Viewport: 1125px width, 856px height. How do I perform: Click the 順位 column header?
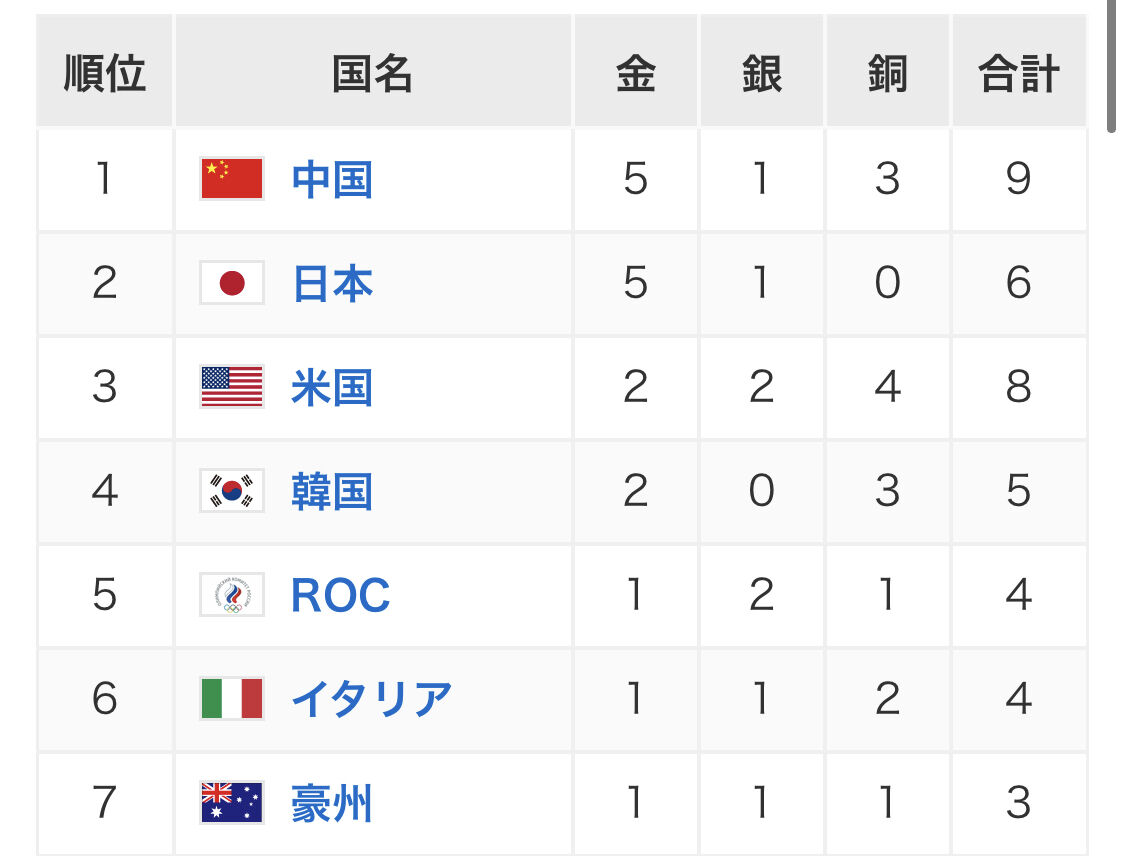[104, 73]
